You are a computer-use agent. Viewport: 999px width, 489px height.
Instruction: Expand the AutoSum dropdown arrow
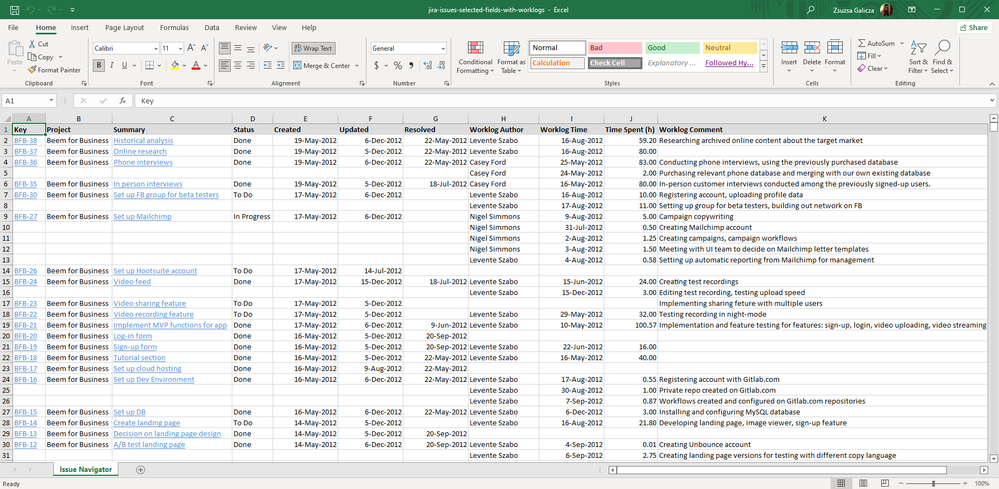(x=901, y=44)
